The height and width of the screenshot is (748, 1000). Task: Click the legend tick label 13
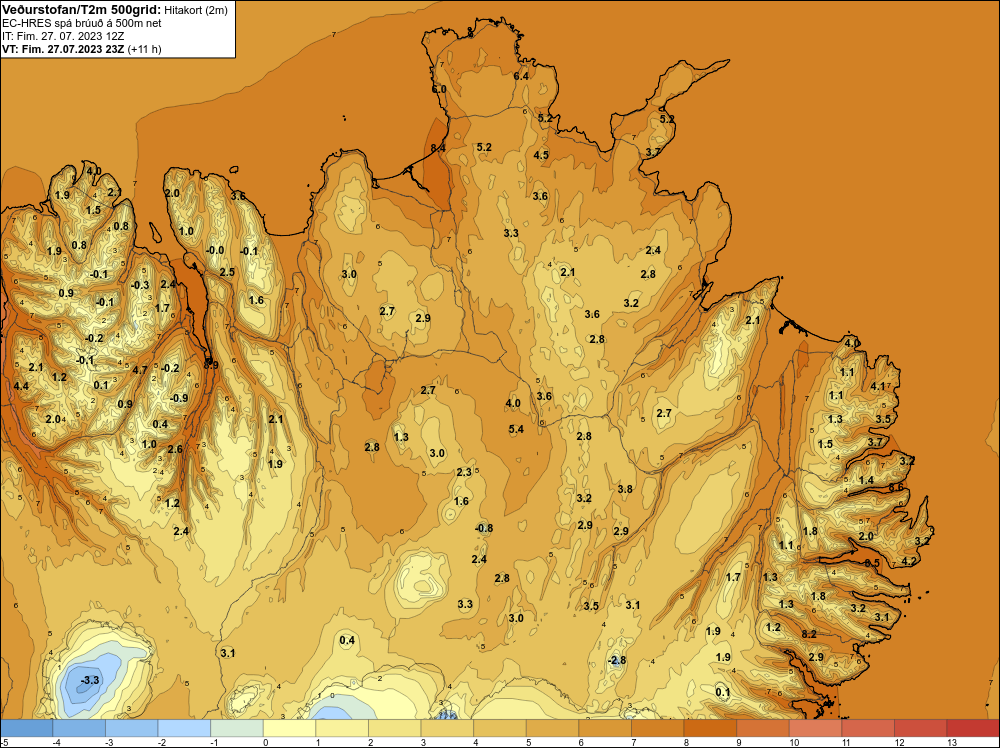tap(952, 742)
